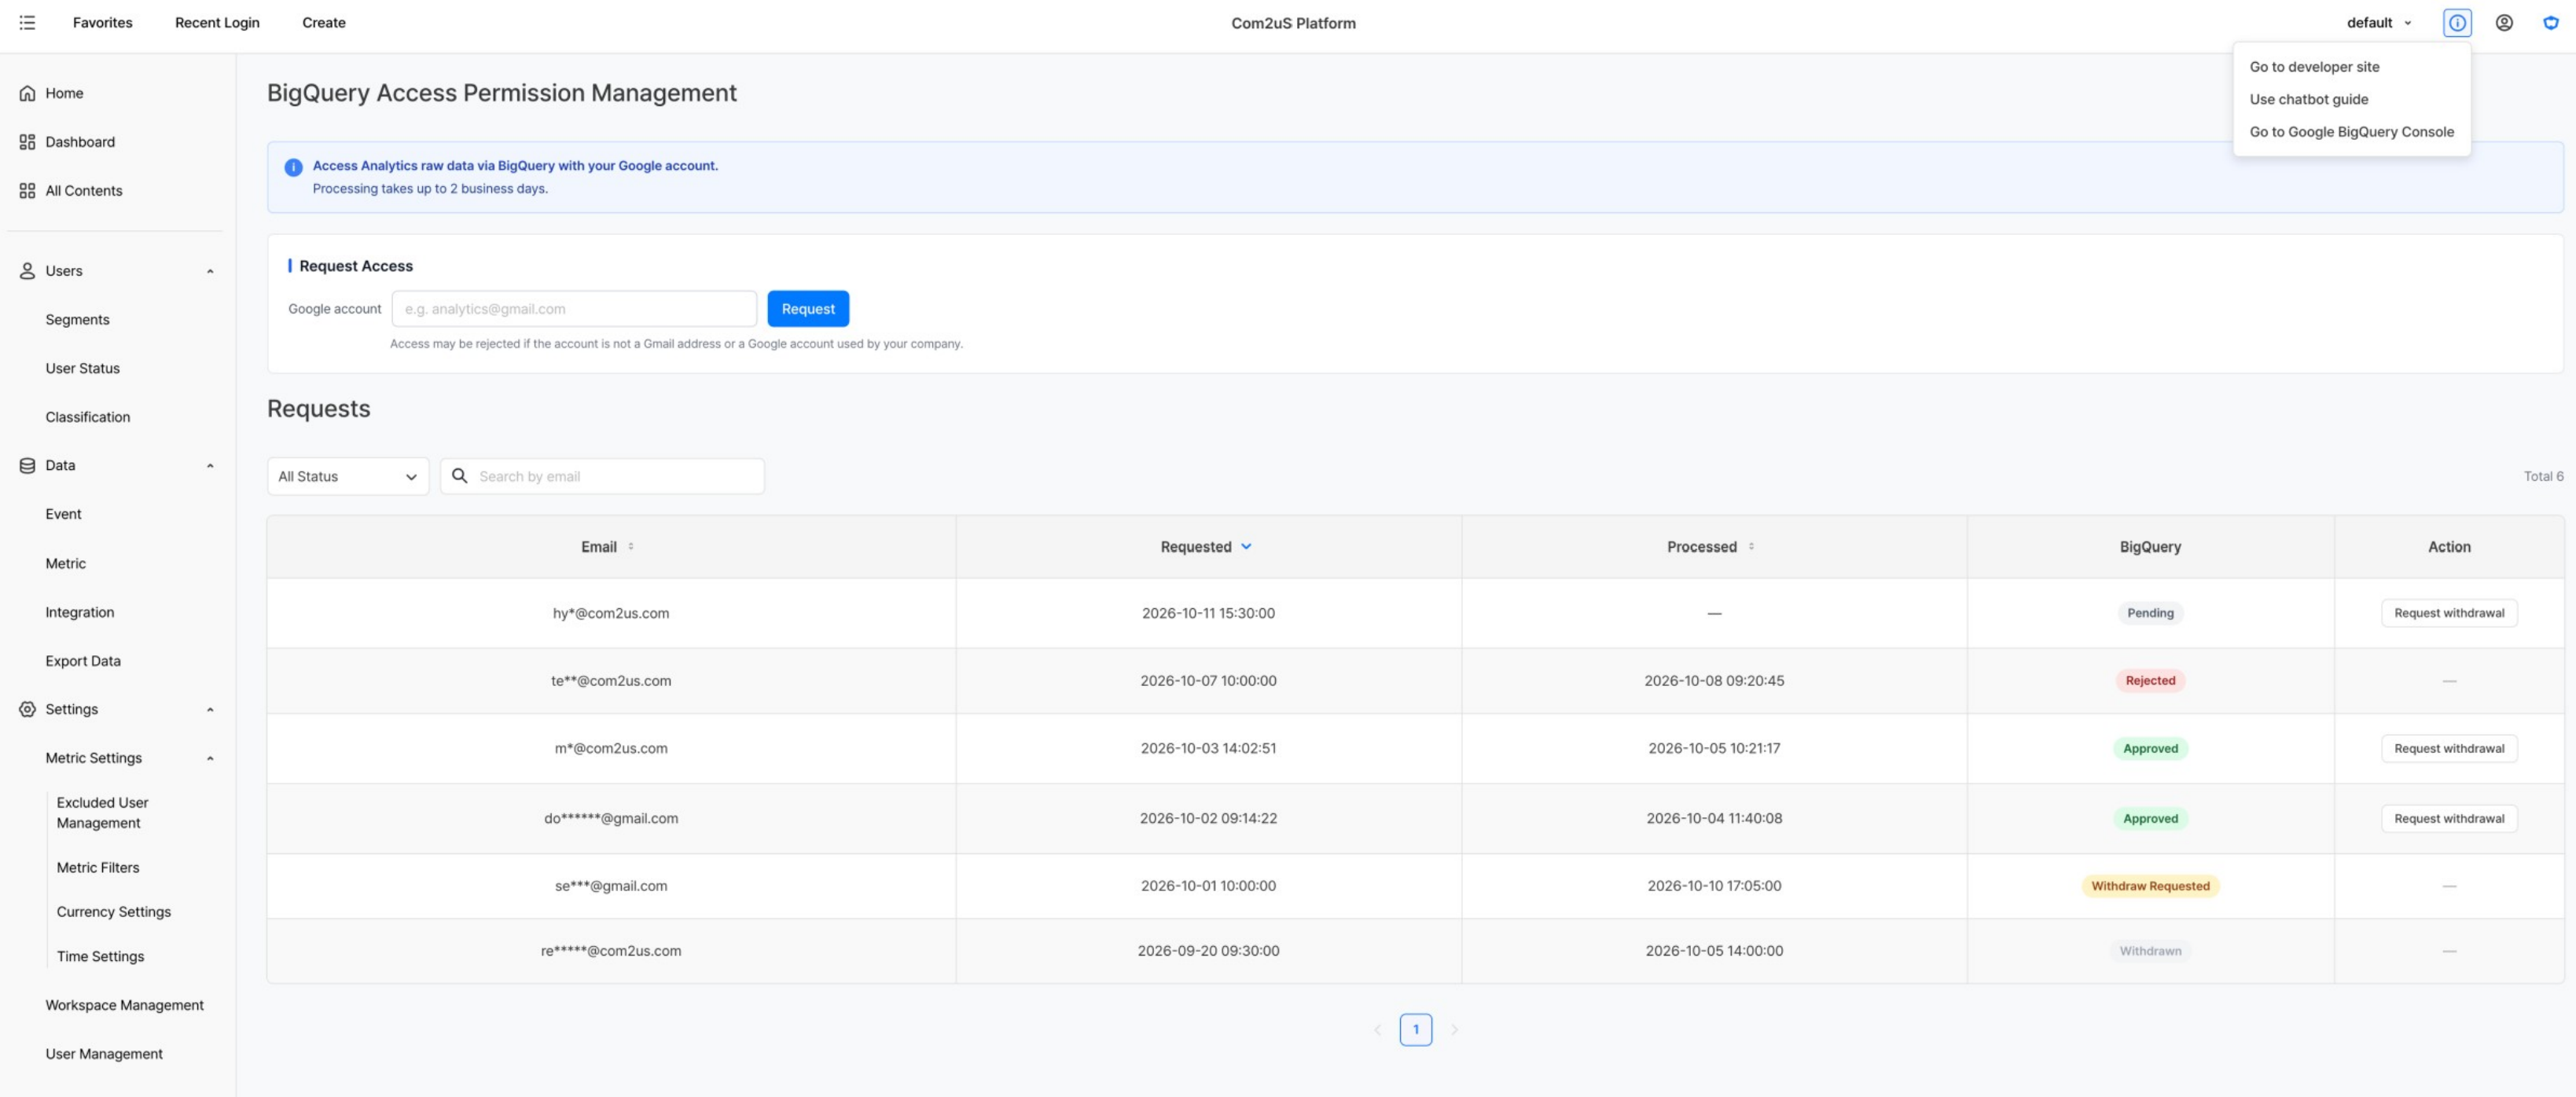This screenshot has height=1097, width=2576.
Task: Click email re*****@com2us.com cell
Action: pyautogui.click(x=611, y=951)
